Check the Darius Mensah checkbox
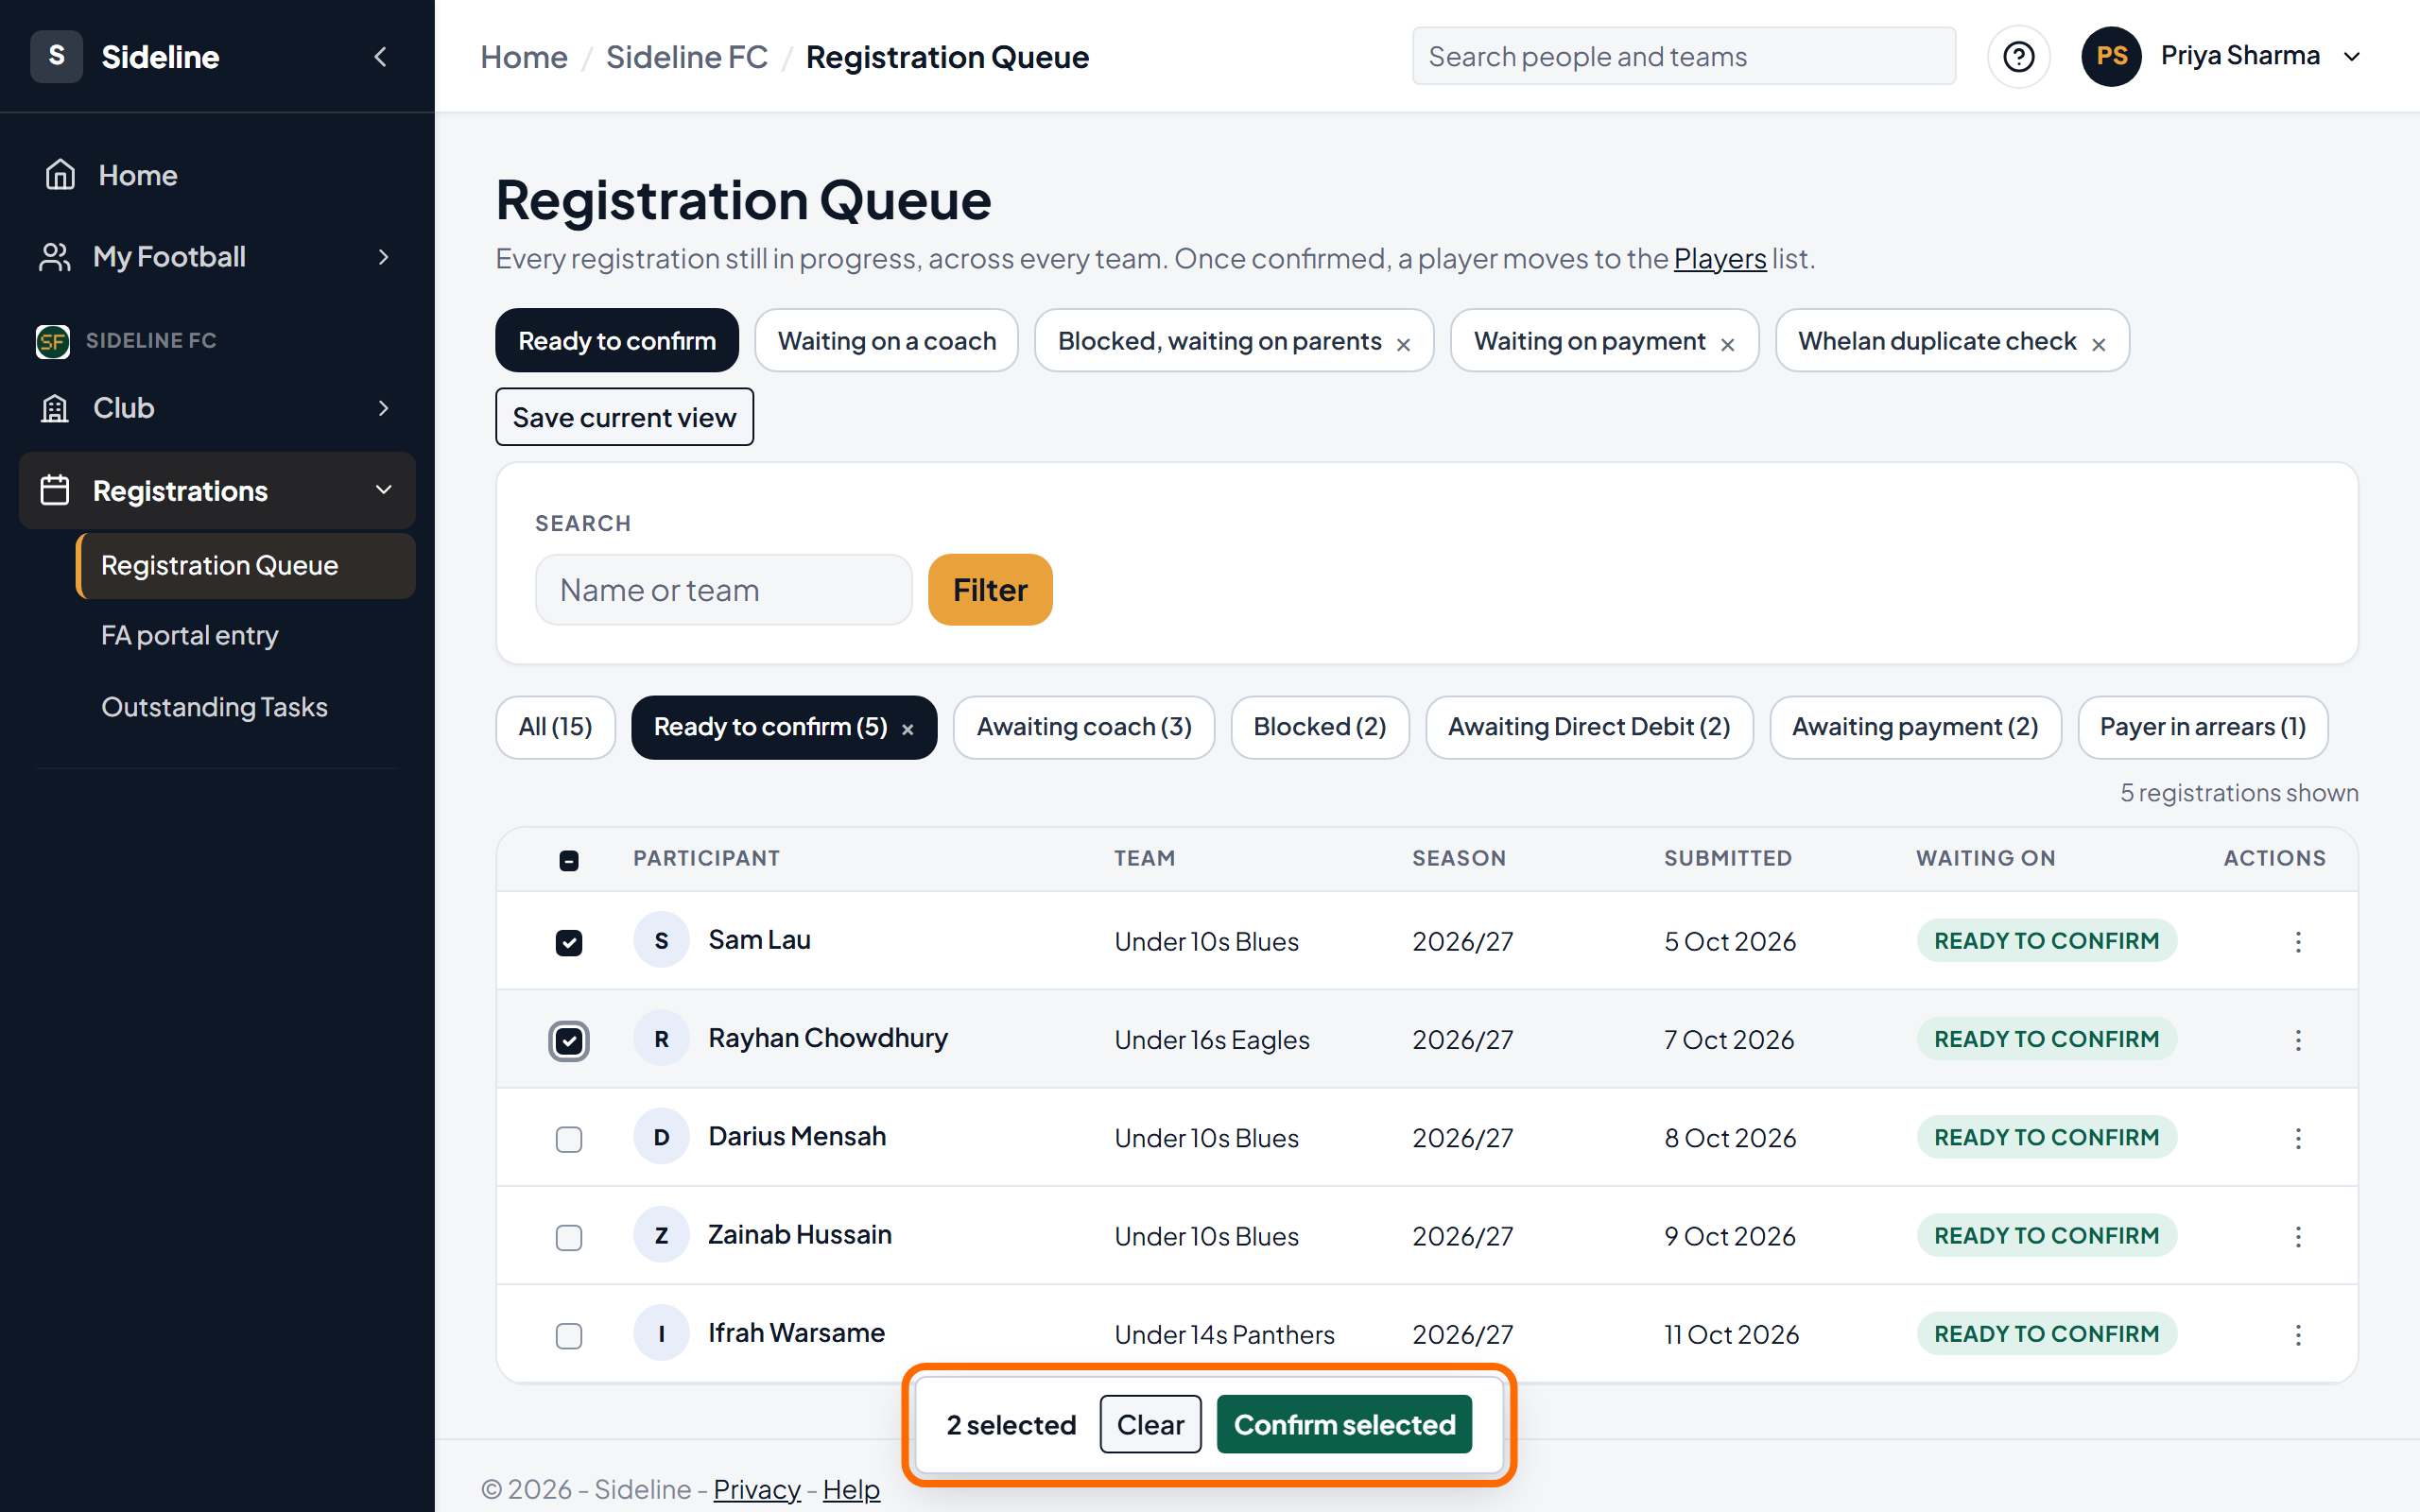Screen dimensions: 2420x1512 pos(568,1139)
